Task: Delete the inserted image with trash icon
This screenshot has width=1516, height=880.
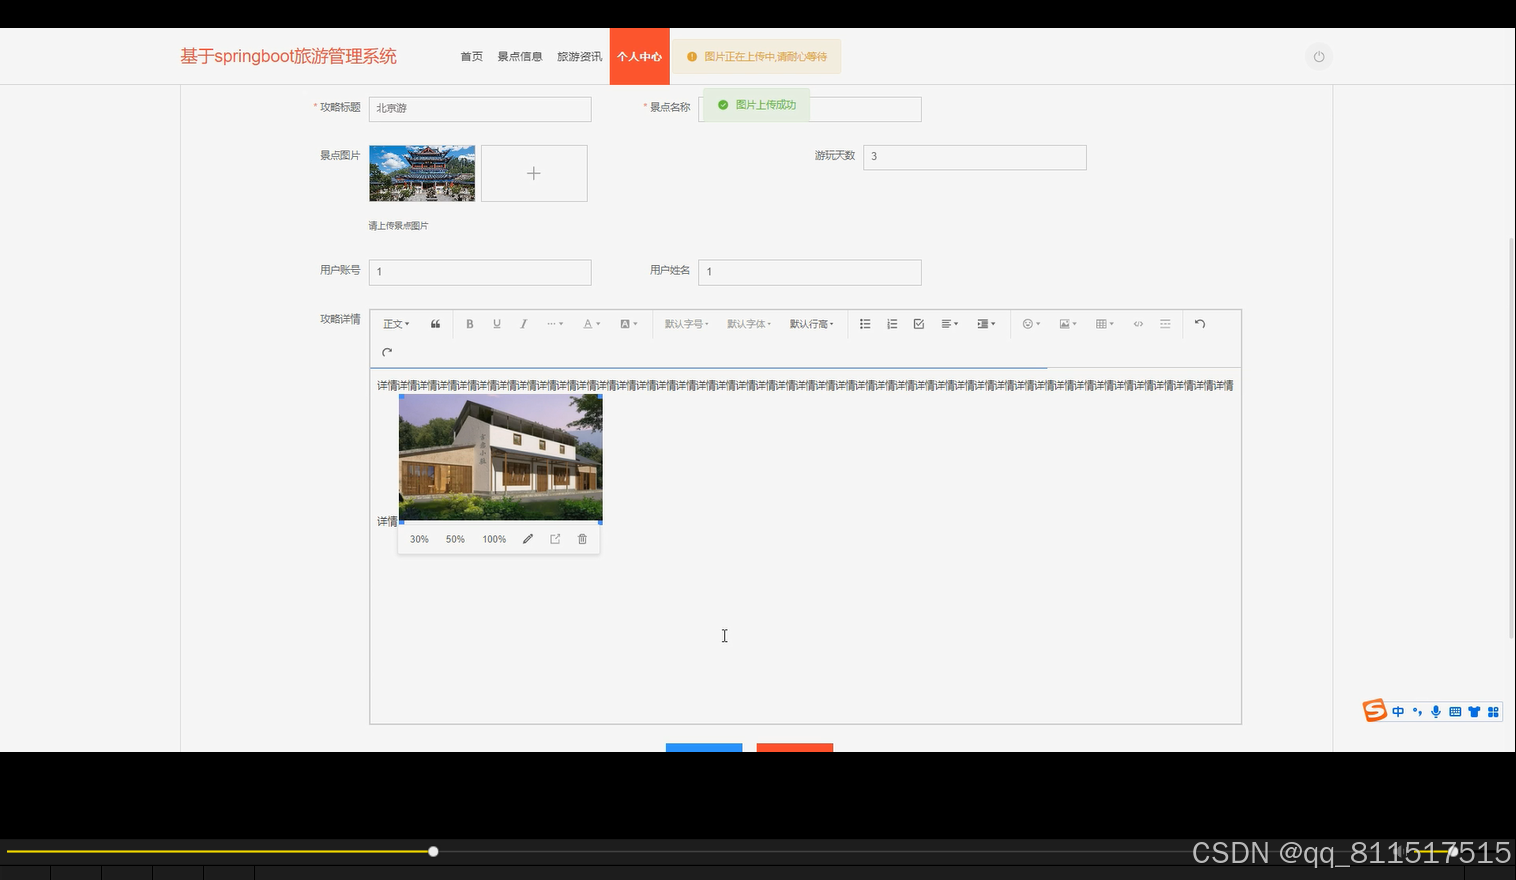Action: (x=582, y=539)
